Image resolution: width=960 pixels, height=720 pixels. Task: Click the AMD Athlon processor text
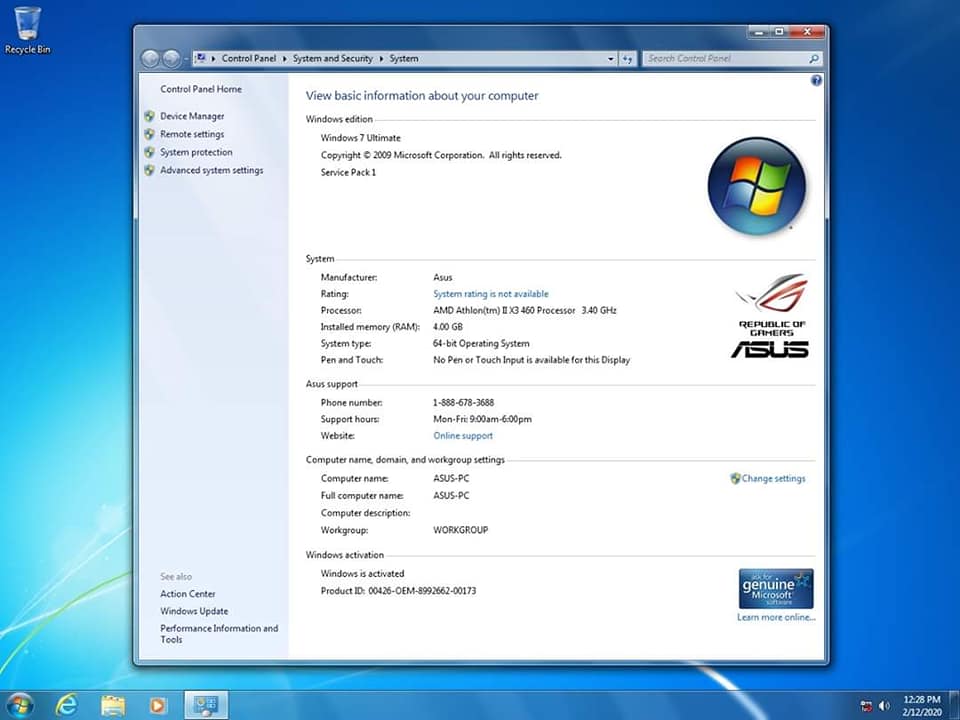coord(525,310)
